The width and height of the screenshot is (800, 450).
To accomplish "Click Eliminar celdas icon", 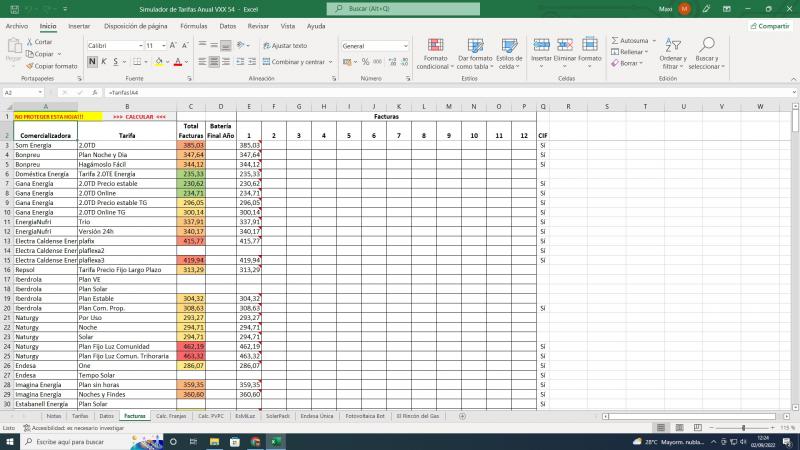I will (x=565, y=46).
